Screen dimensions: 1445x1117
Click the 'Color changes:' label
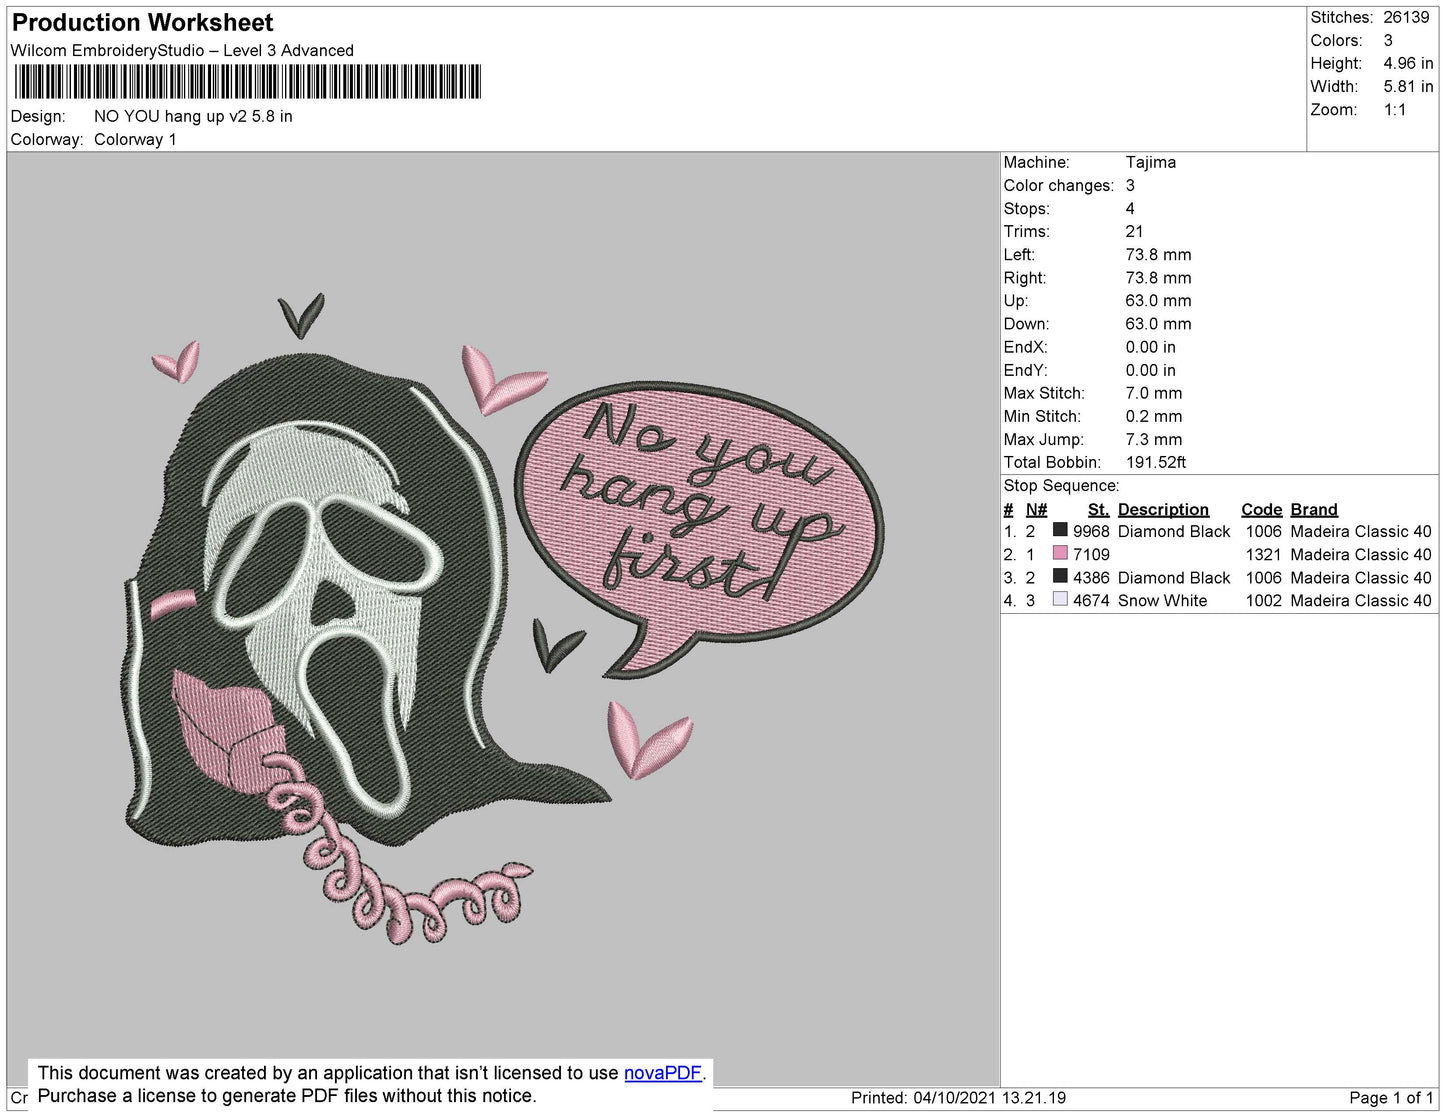pos(1059,185)
